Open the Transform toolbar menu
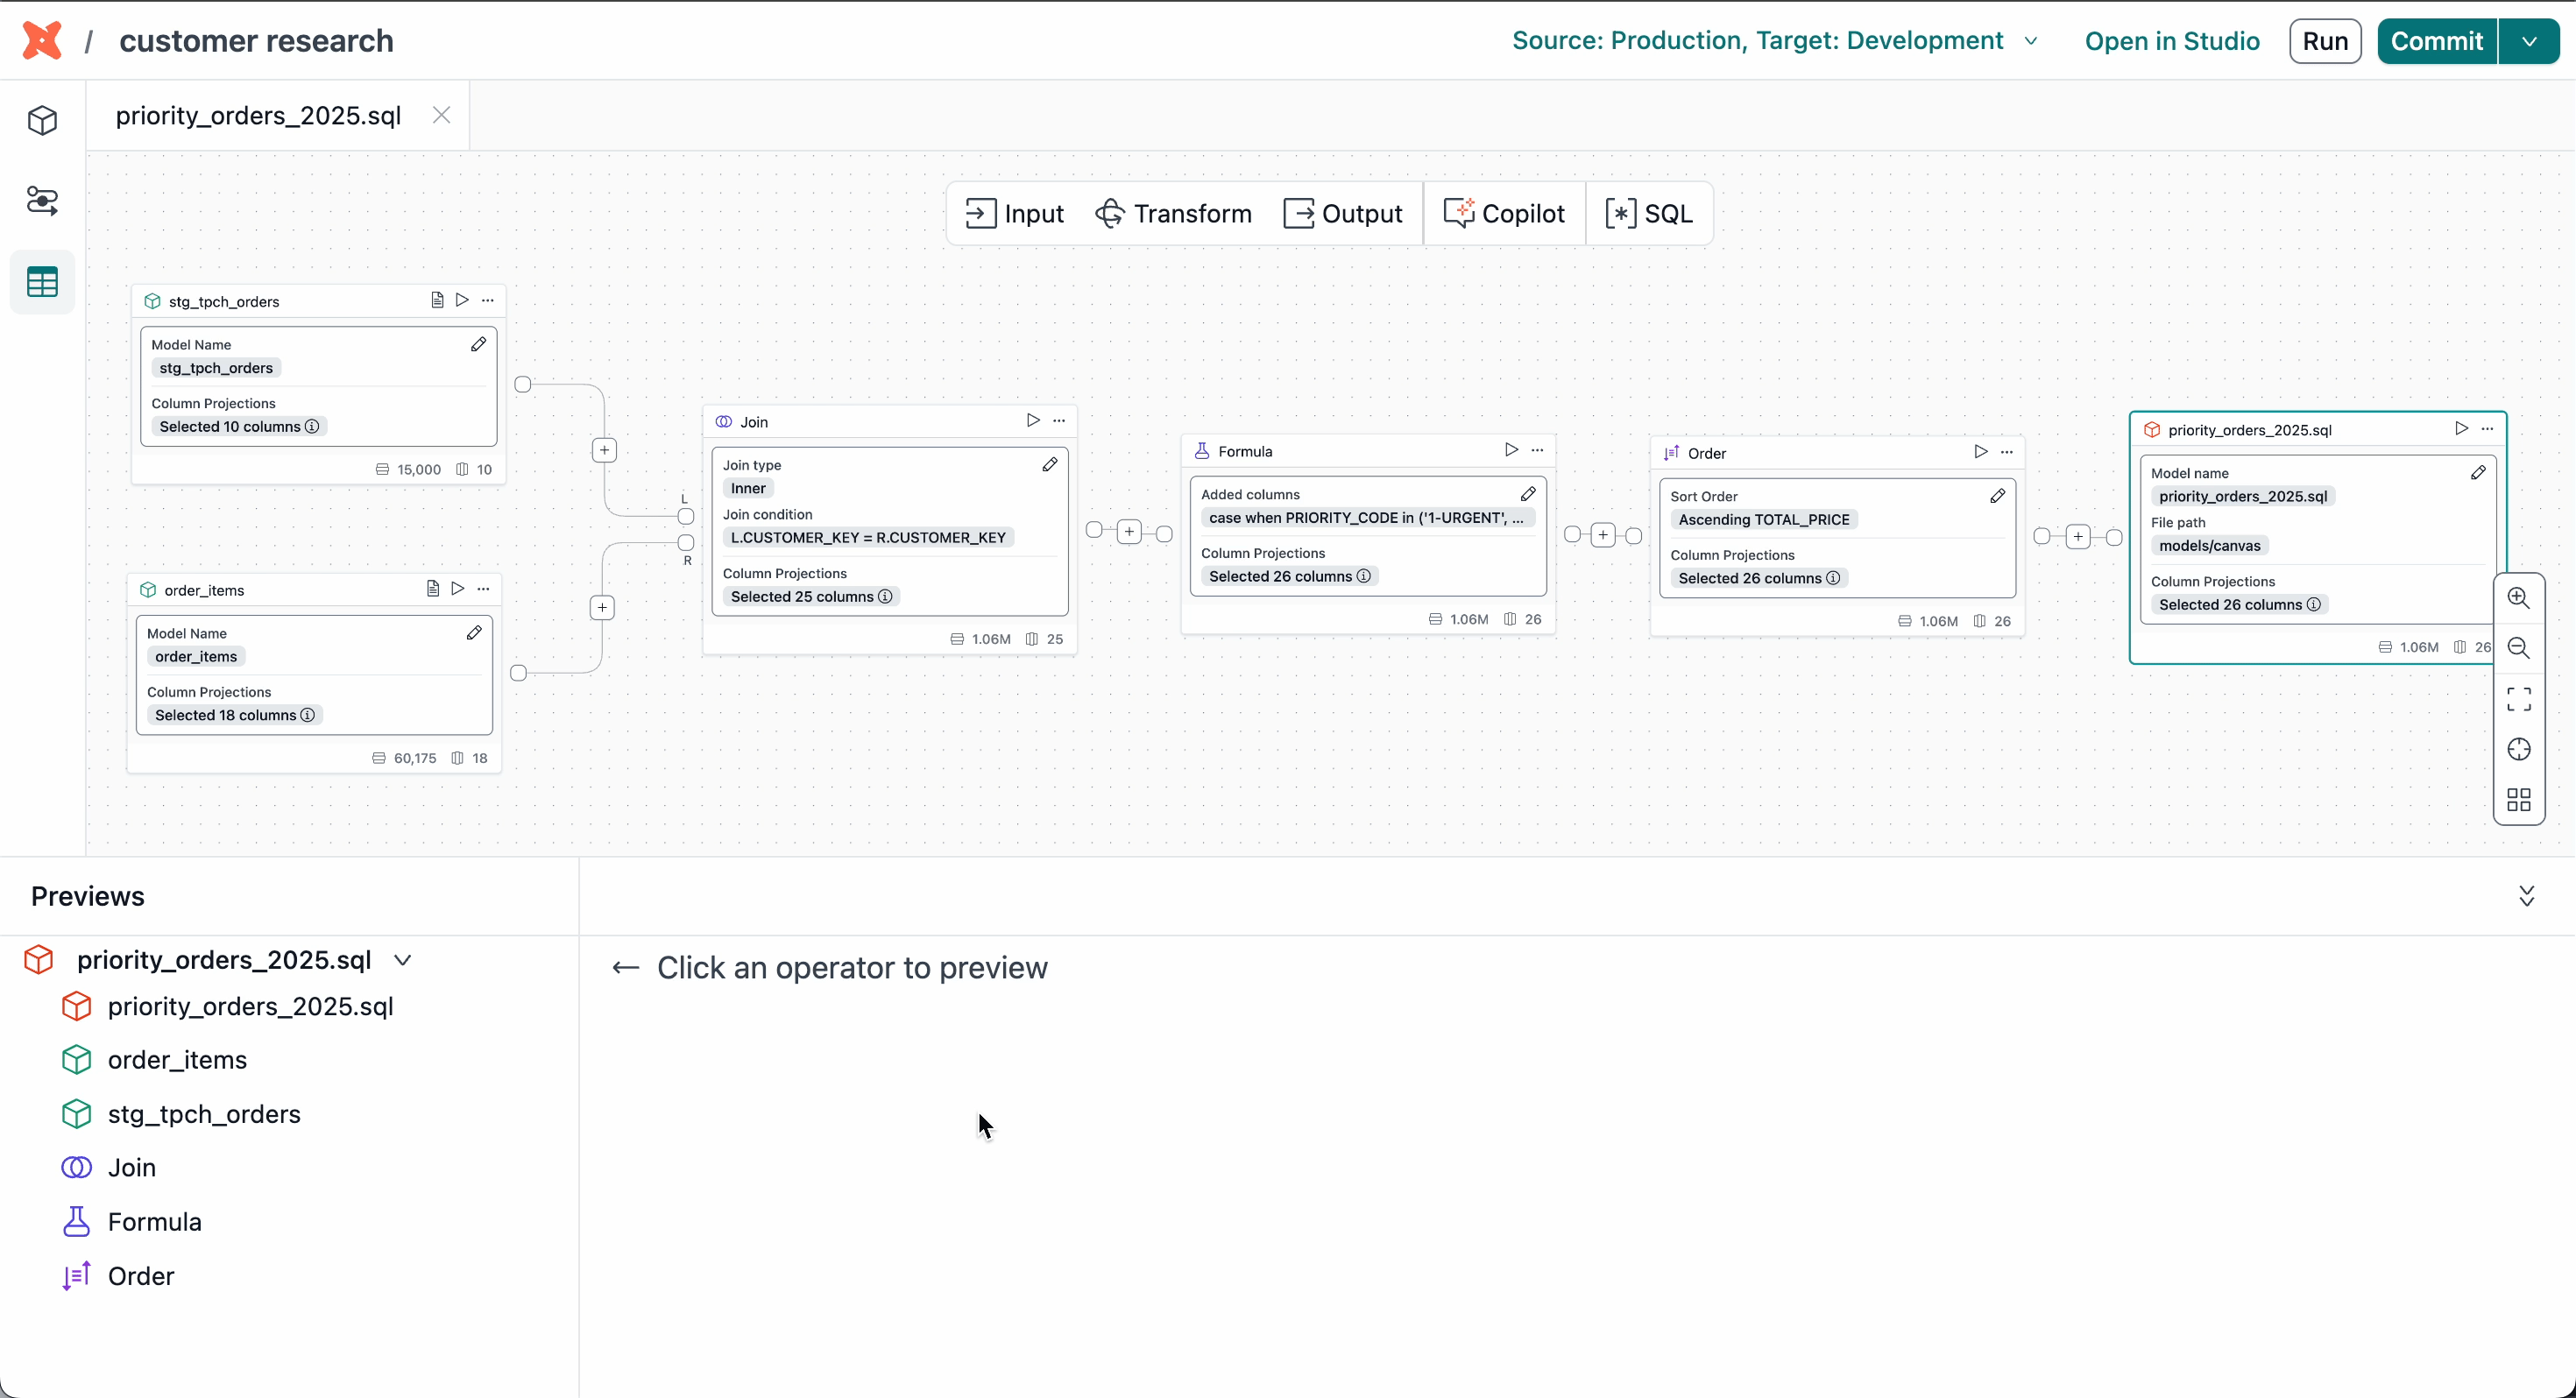 (1173, 214)
